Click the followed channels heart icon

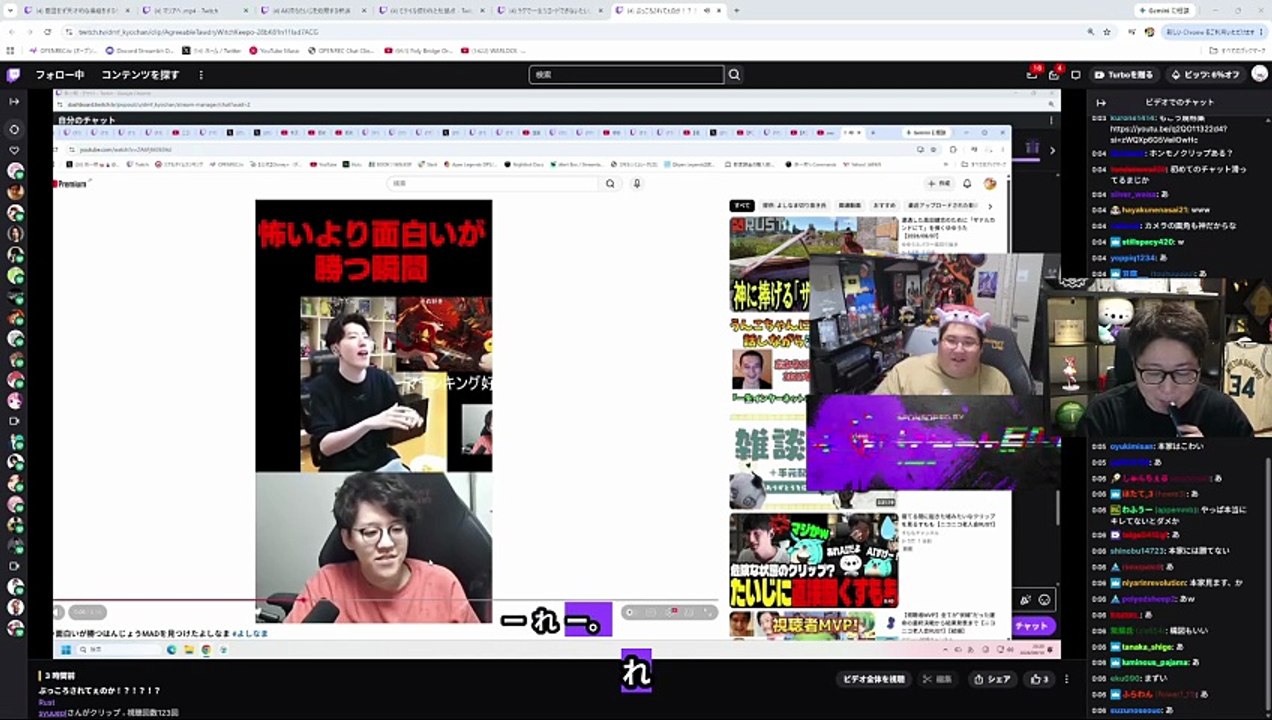coord(14,150)
